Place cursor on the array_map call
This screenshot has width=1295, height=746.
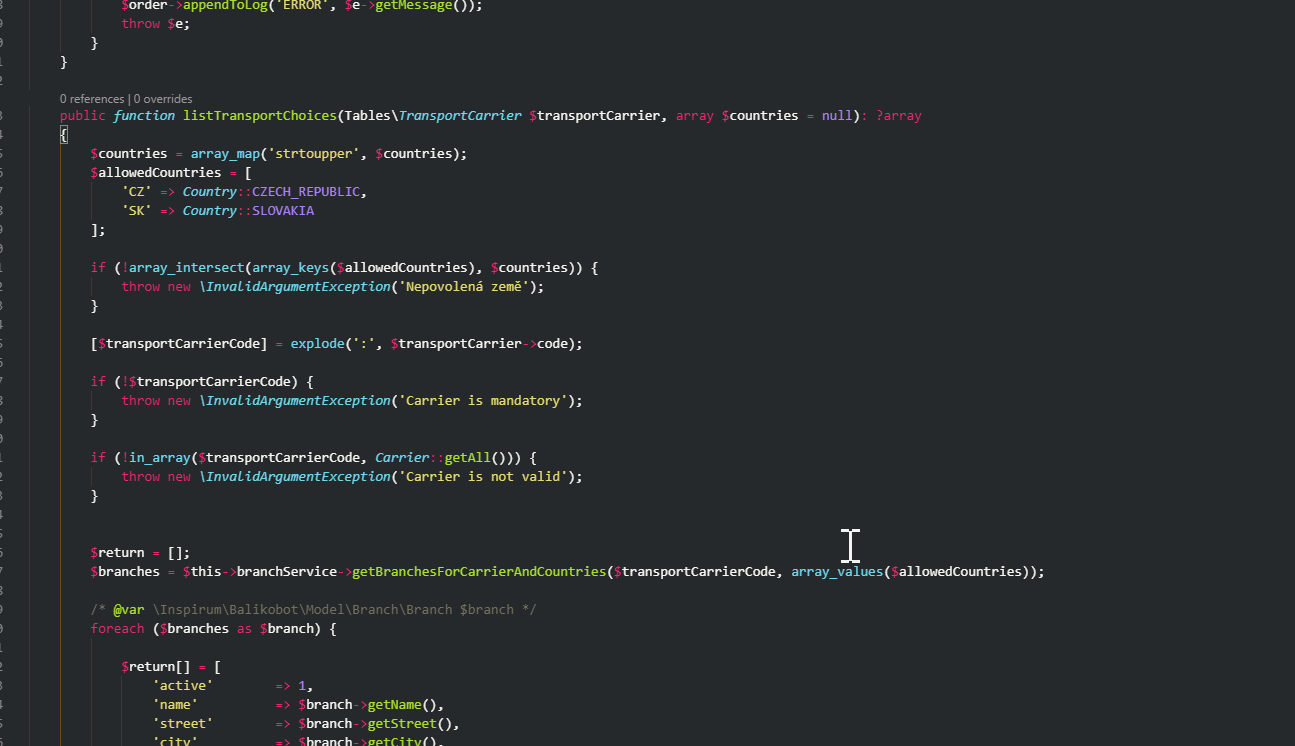[x=225, y=154]
